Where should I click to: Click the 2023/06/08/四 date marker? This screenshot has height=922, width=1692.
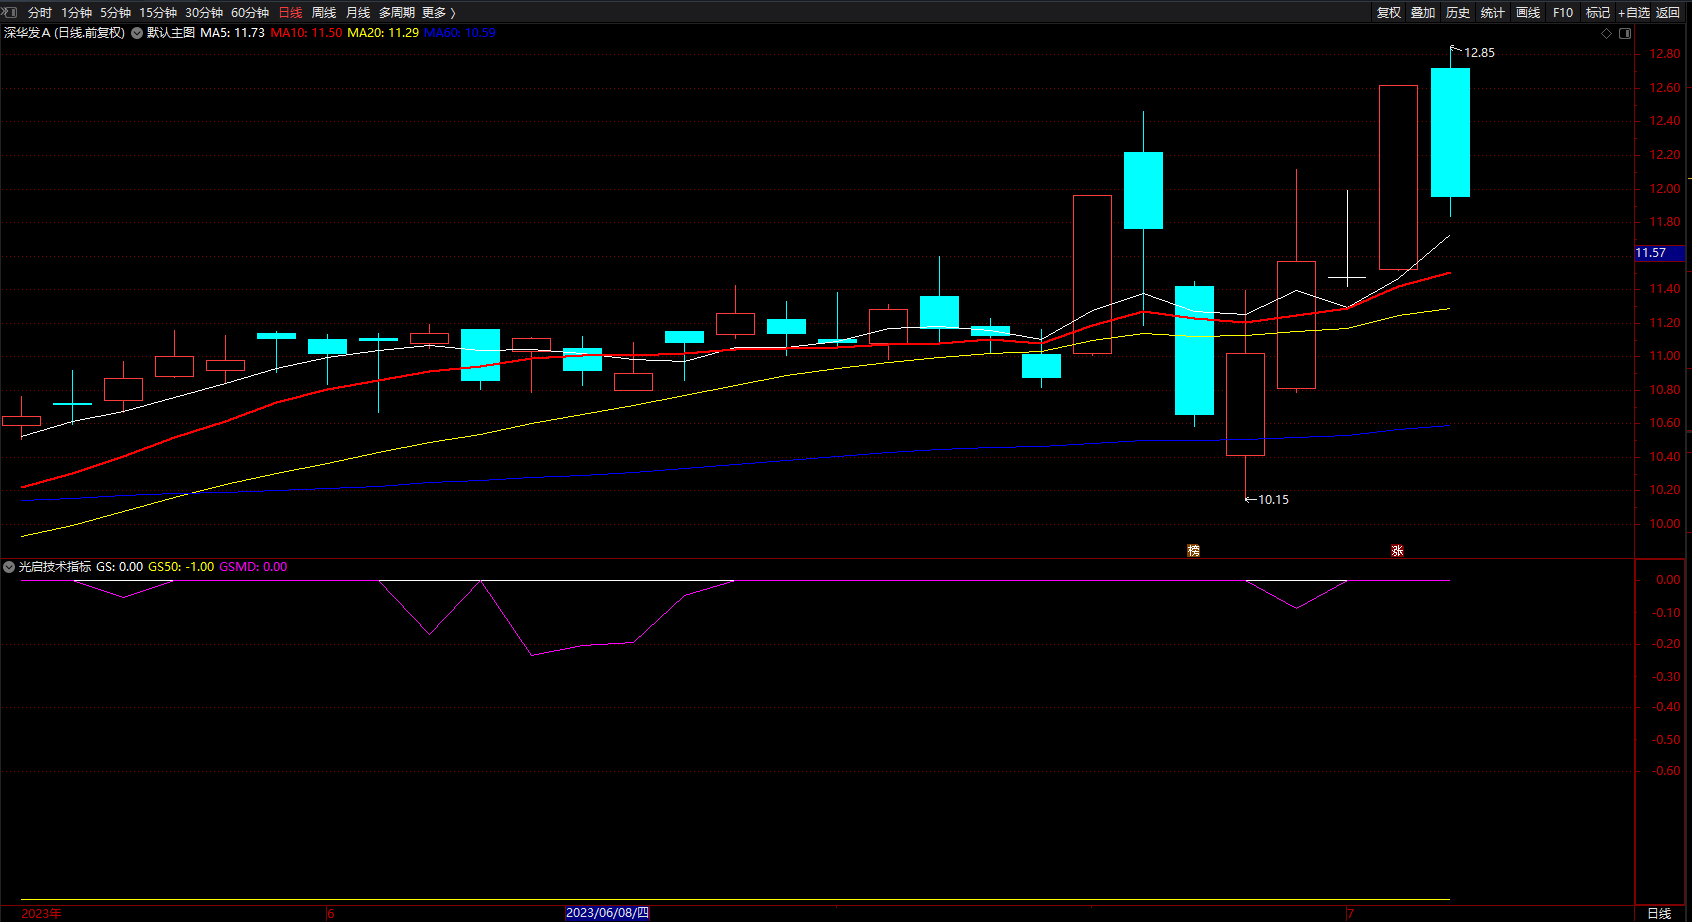608,913
